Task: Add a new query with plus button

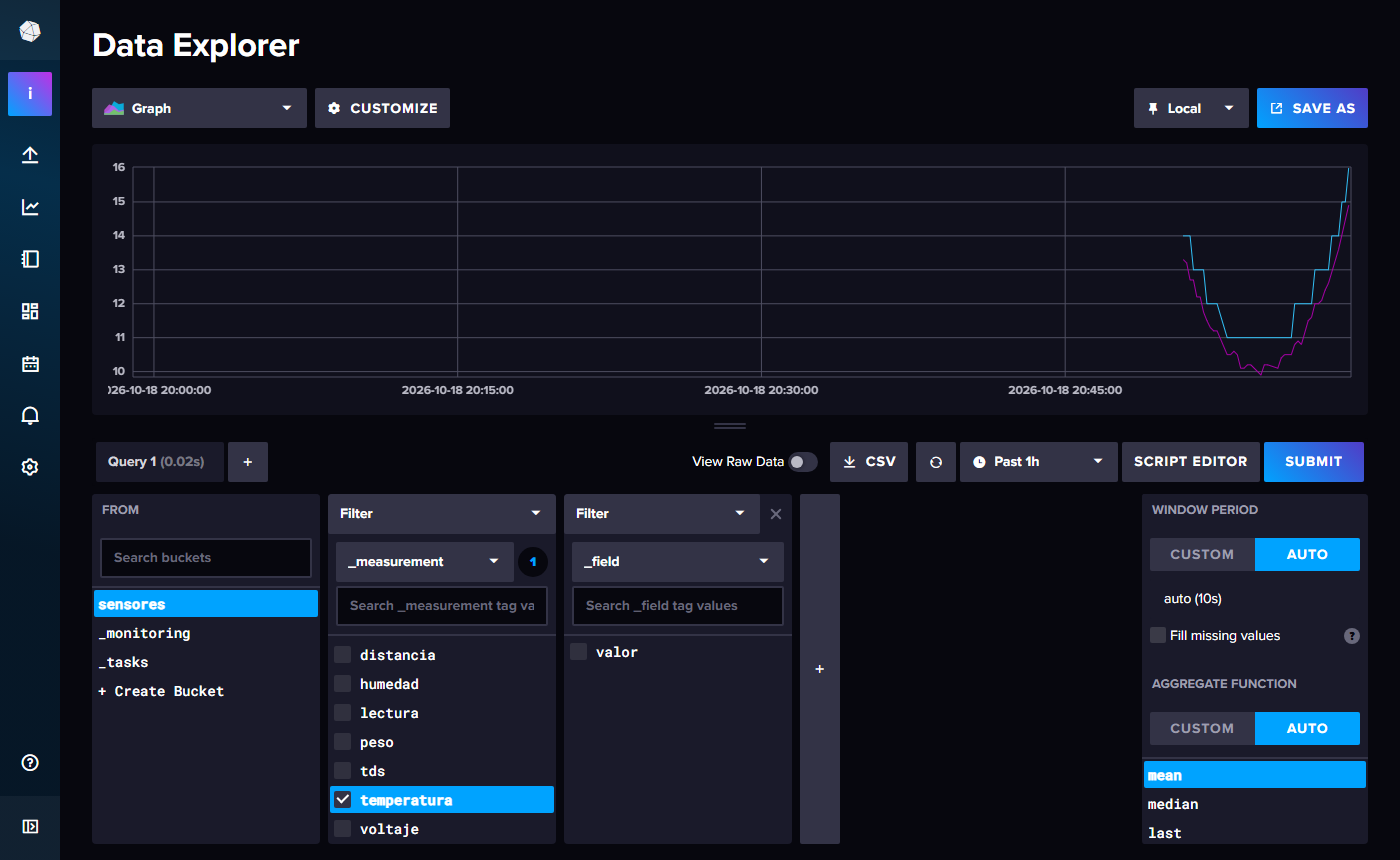Action: (x=248, y=462)
